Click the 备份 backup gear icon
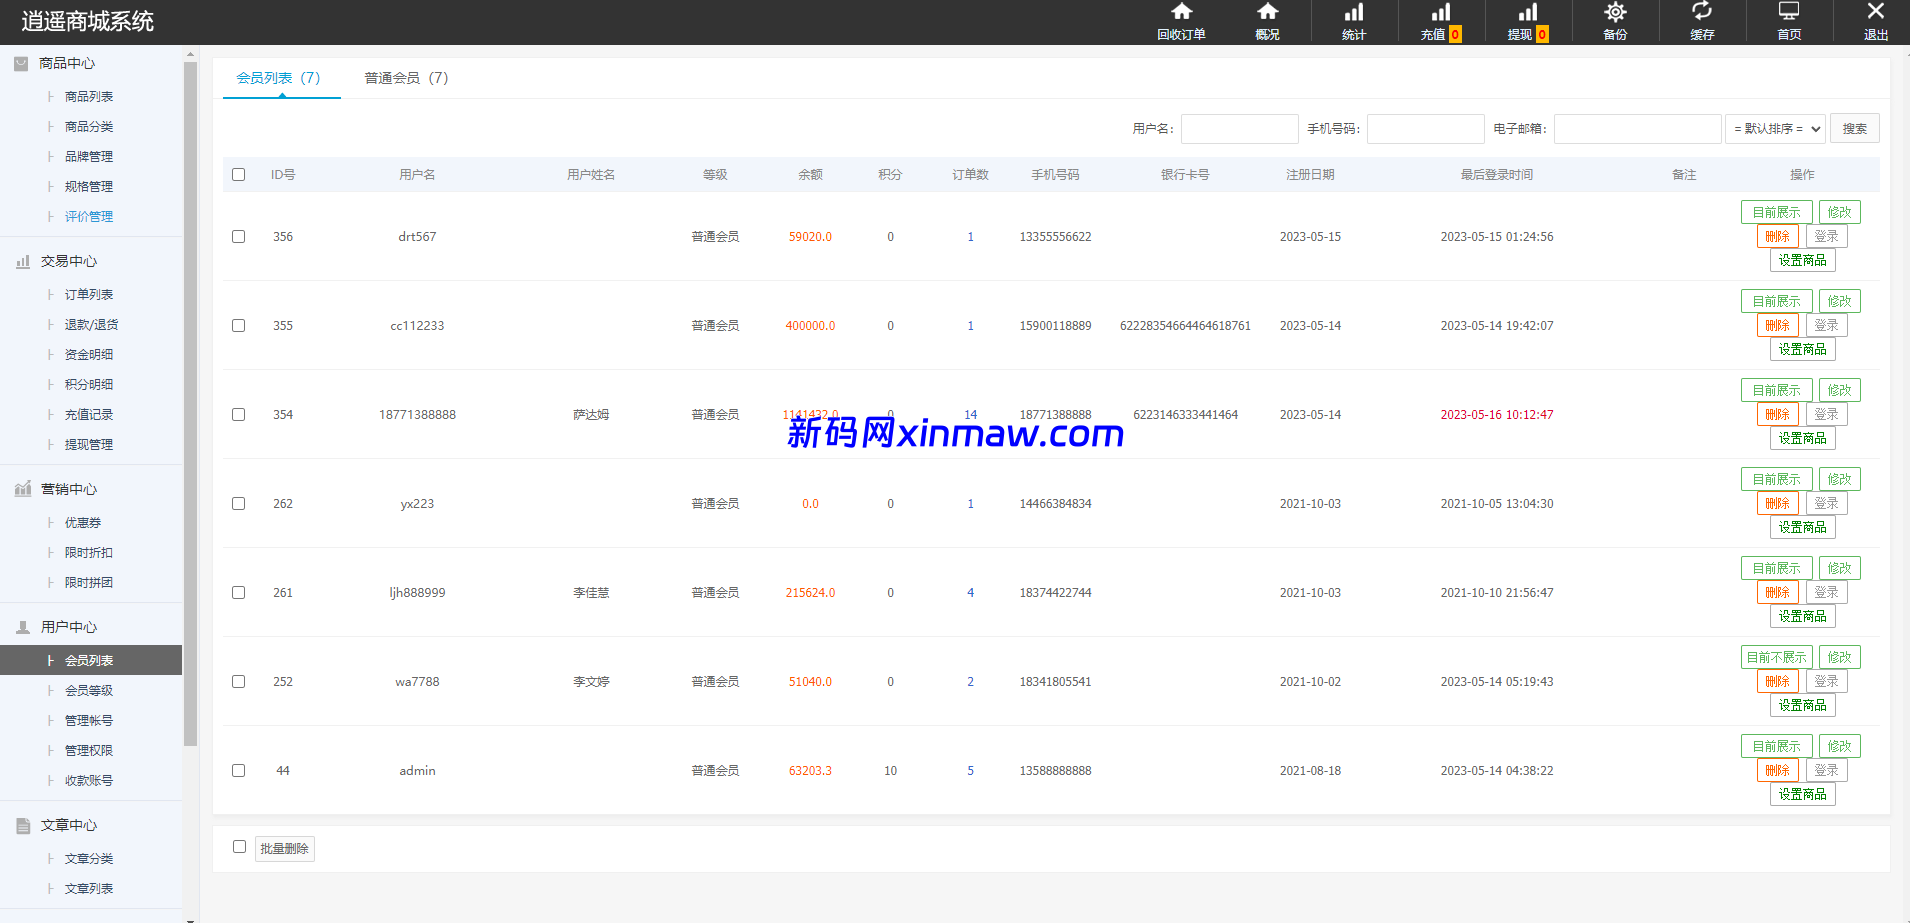 click(1615, 13)
